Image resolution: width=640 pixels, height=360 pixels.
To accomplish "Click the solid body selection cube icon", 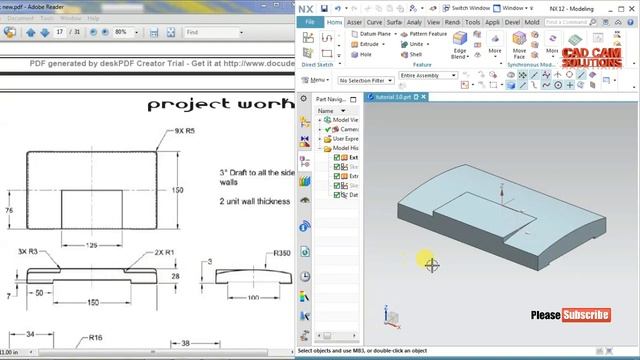I will [511, 85].
